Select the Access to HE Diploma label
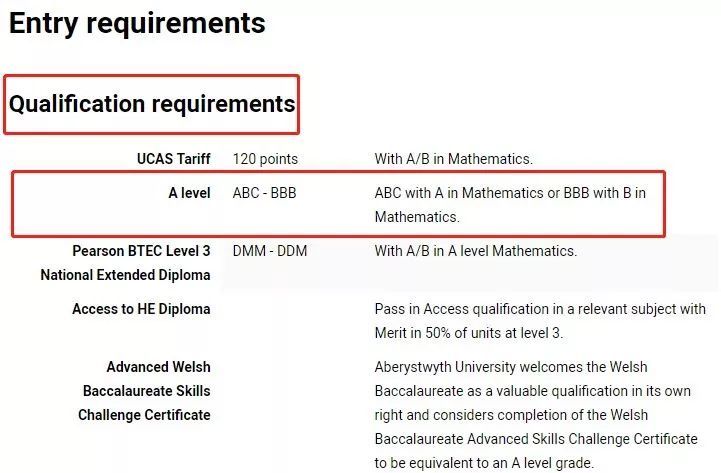This screenshot has width=721, height=473. (141, 309)
